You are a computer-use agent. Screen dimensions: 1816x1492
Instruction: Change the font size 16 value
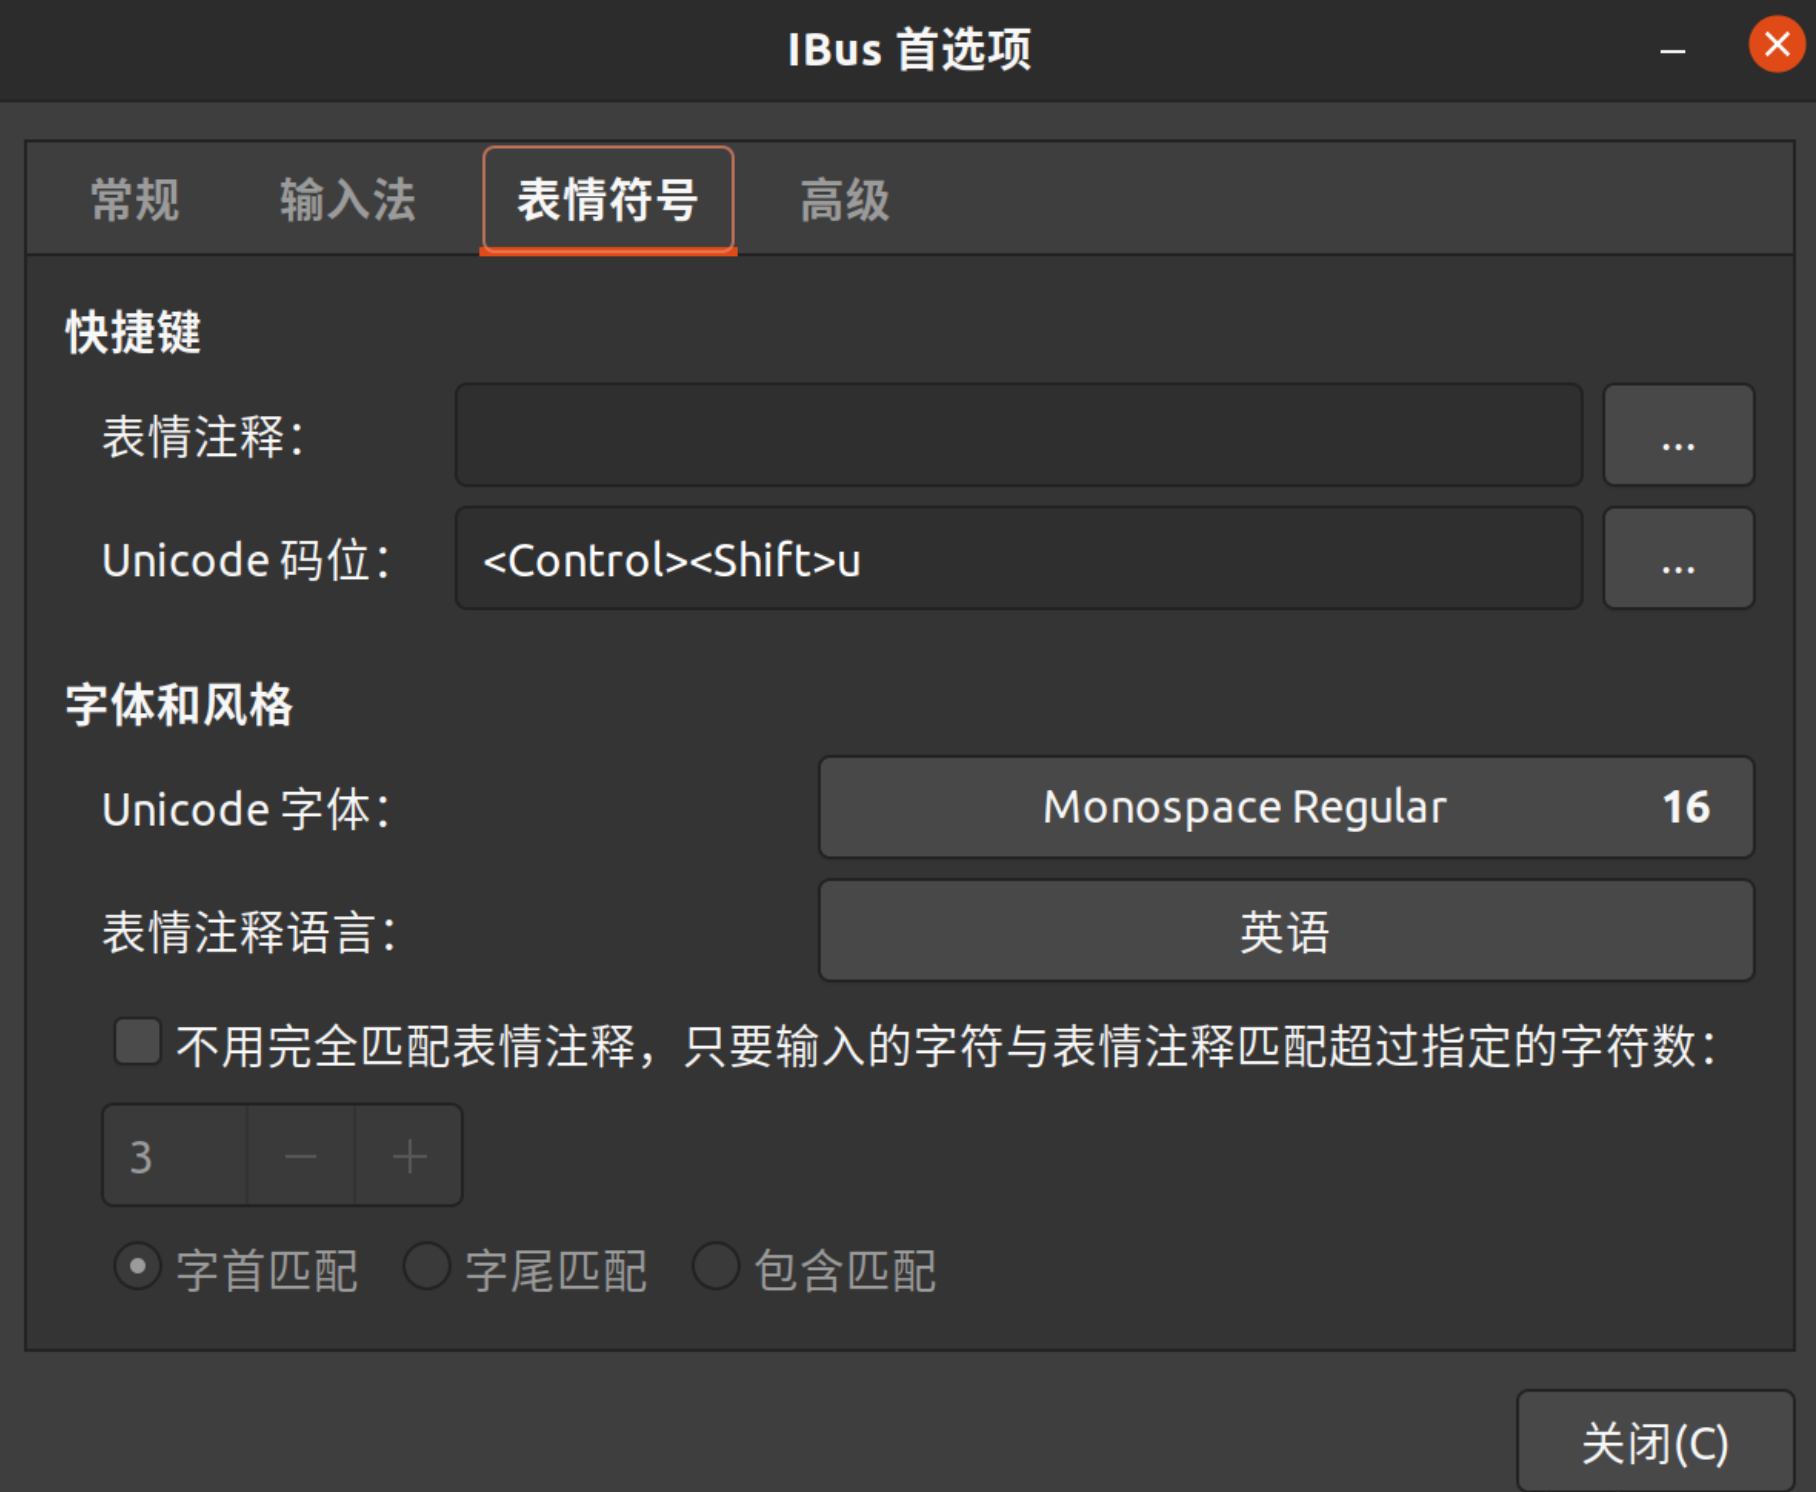pyautogui.click(x=1686, y=807)
